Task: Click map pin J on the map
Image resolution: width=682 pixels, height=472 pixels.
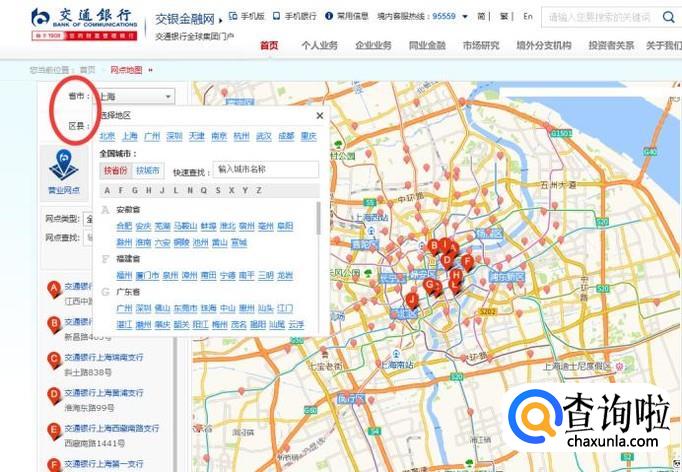Action: click(412, 301)
